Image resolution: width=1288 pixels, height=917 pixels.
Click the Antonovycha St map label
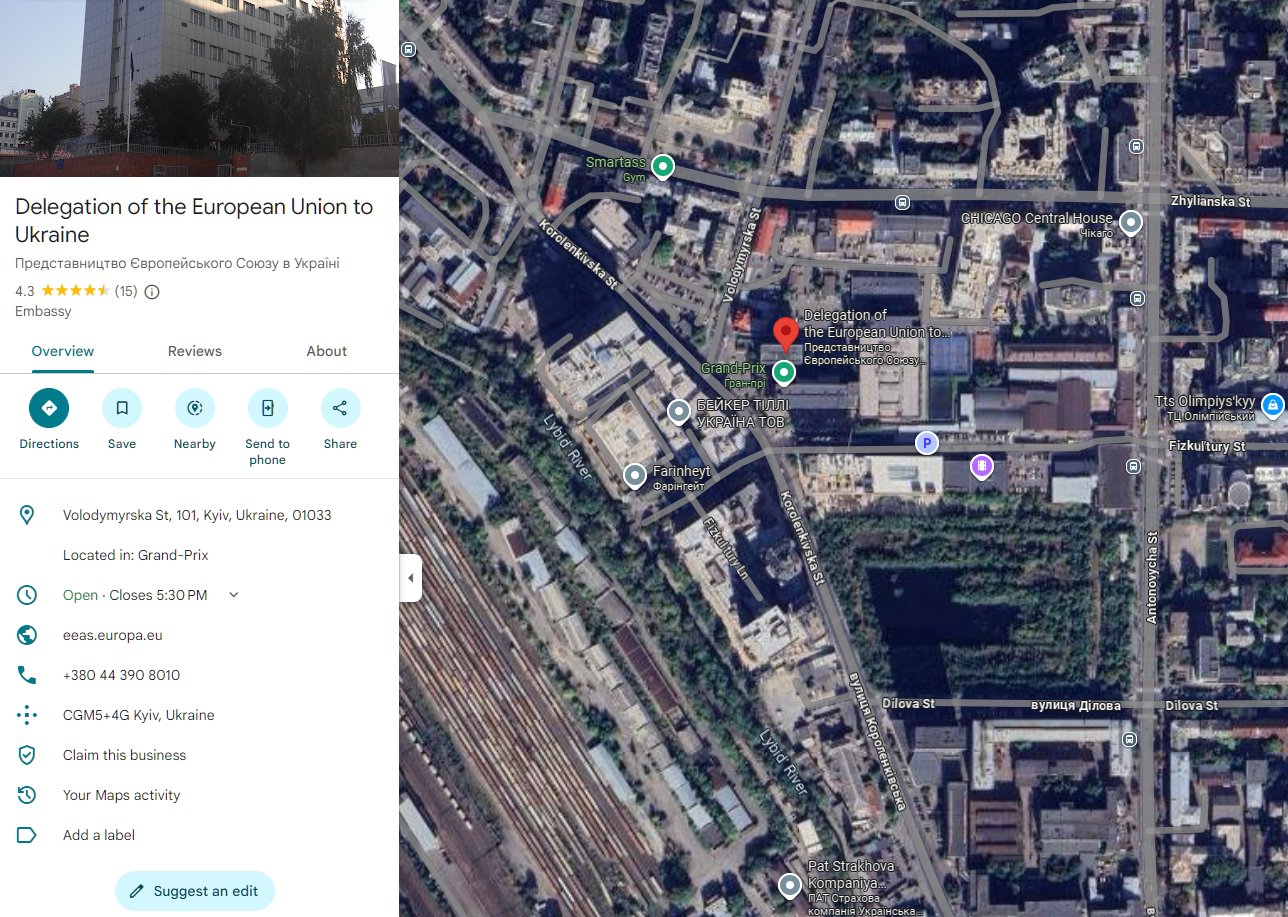click(x=1152, y=578)
